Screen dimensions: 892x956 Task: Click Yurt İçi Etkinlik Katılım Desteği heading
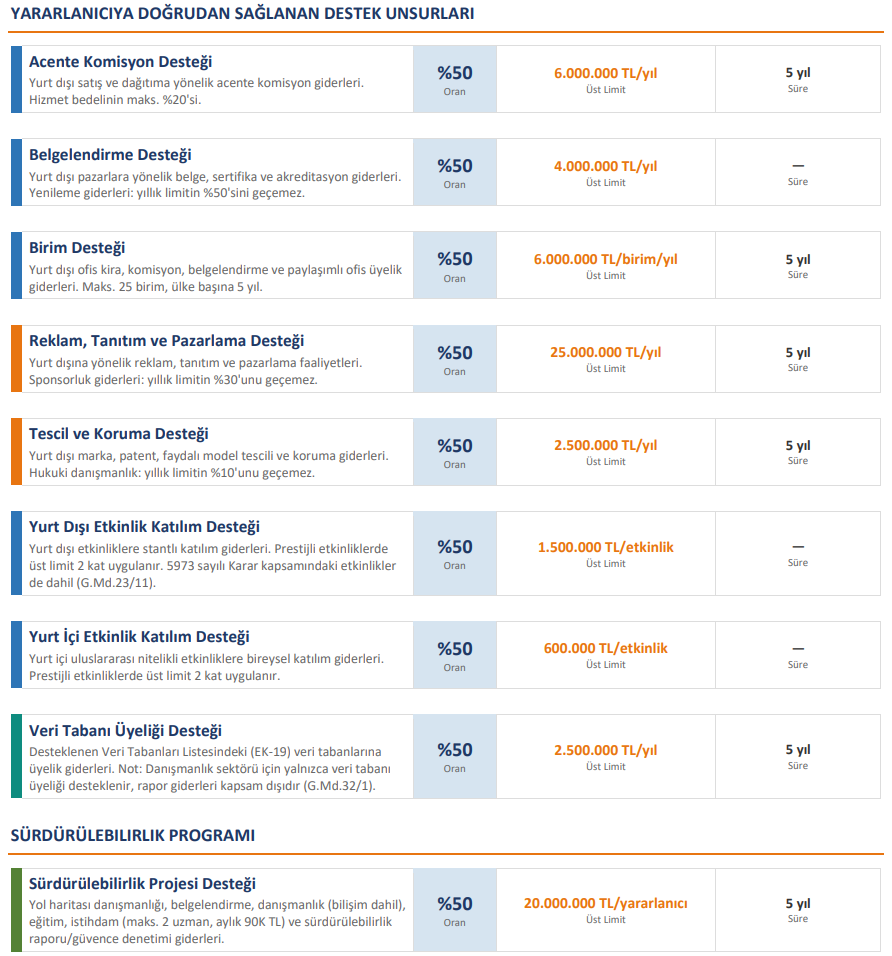pos(139,637)
